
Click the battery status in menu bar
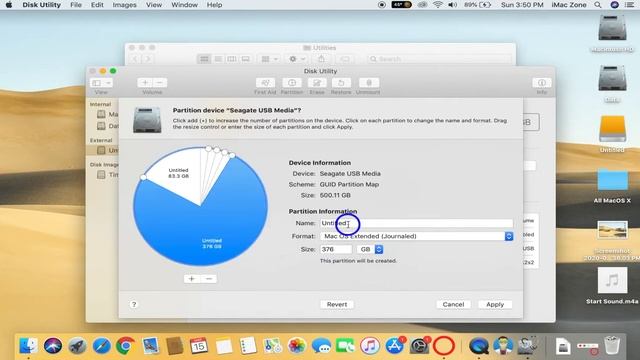coord(478,5)
